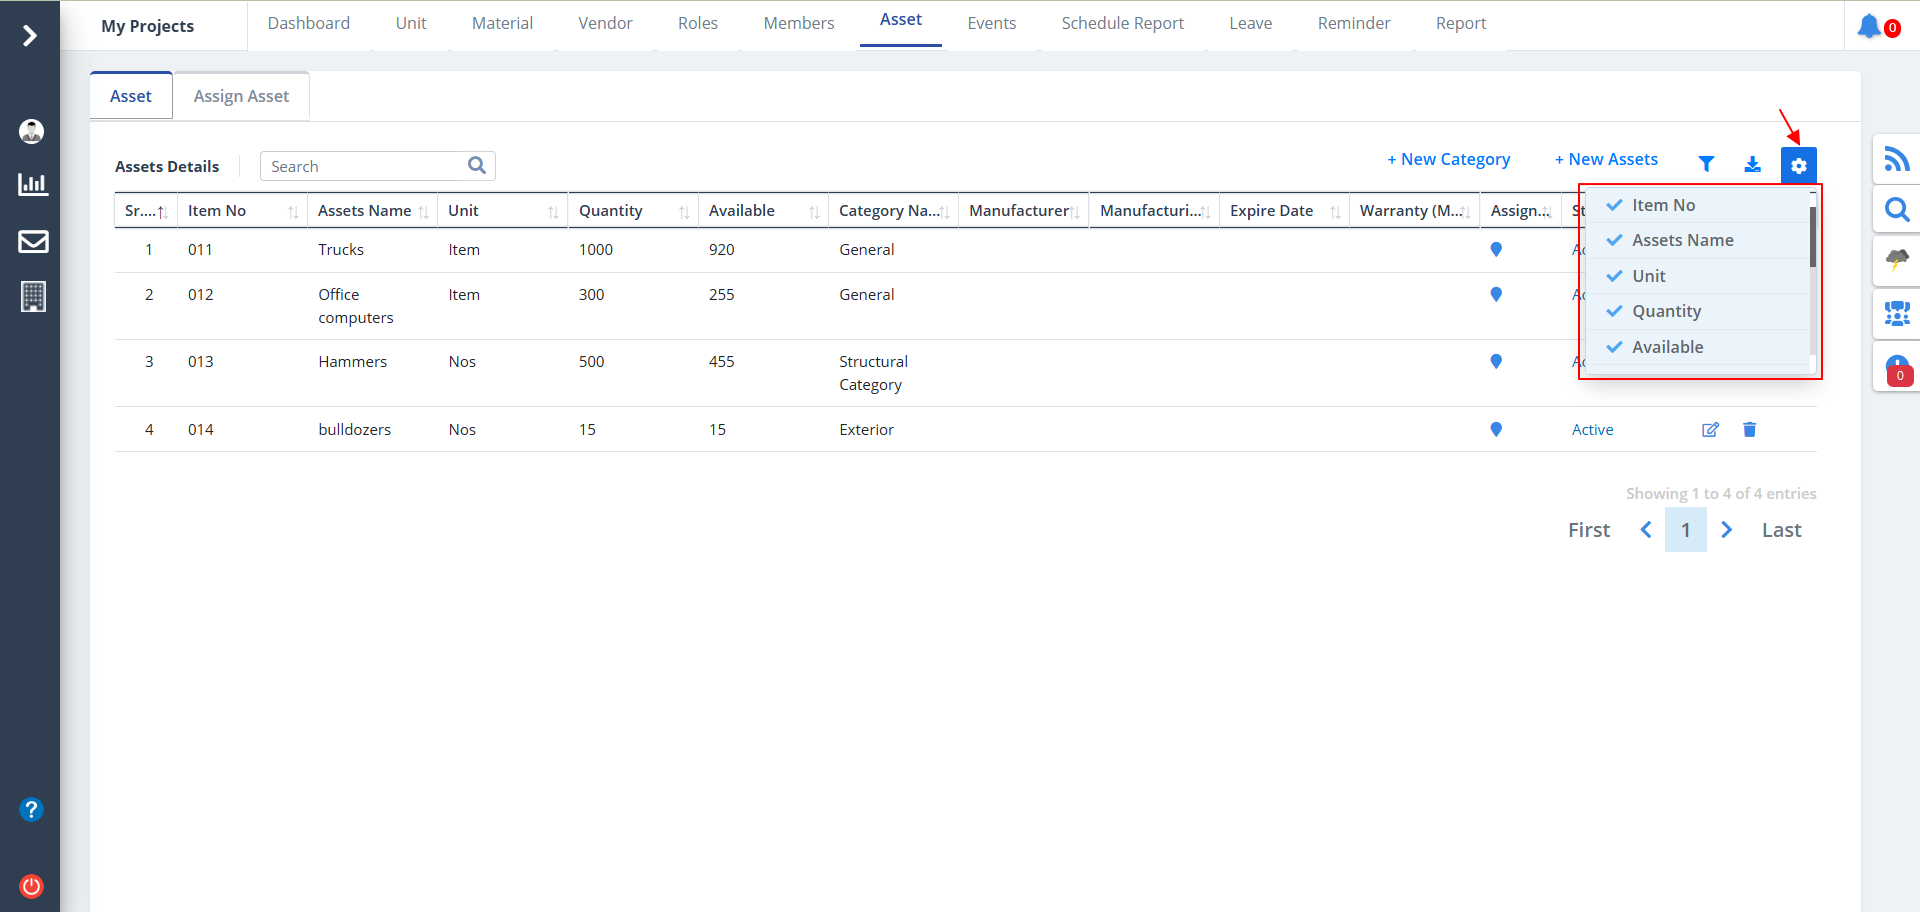Screen dimensions: 1920x912
Task: Click the assets Search input field
Action: coord(364,166)
